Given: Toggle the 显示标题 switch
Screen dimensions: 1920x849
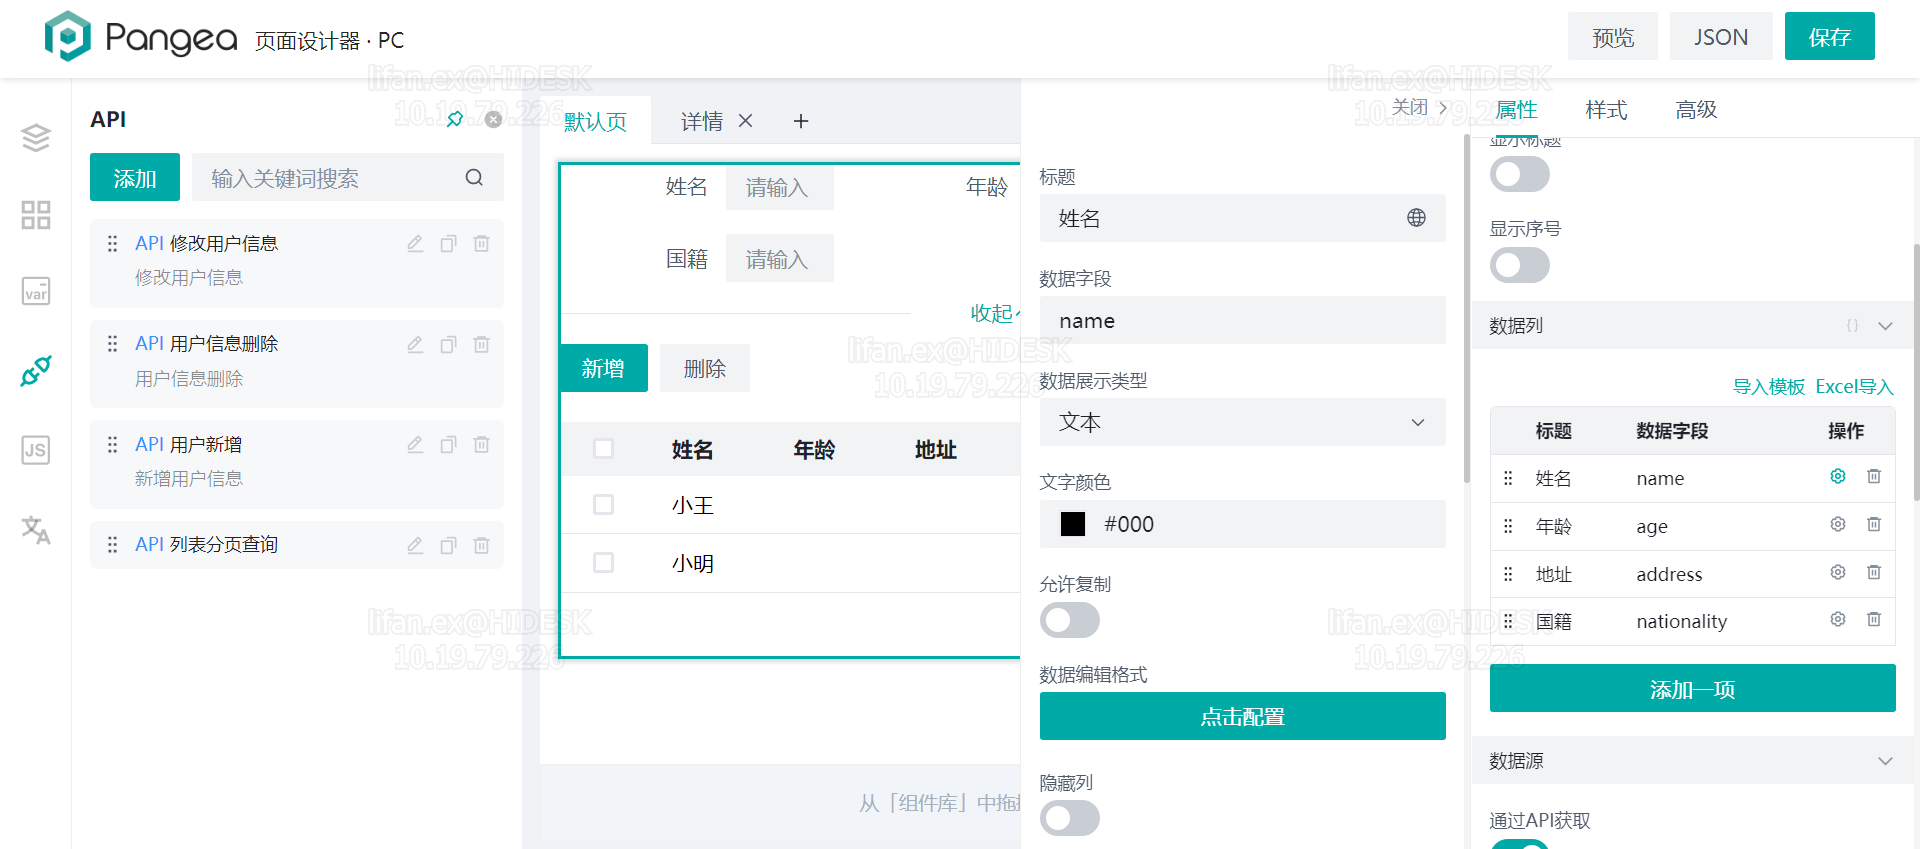Looking at the screenshot, I should (1519, 174).
